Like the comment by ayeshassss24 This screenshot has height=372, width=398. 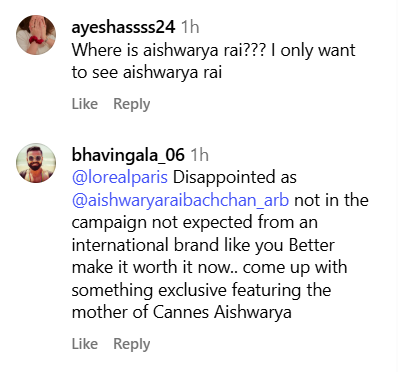[x=85, y=104]
